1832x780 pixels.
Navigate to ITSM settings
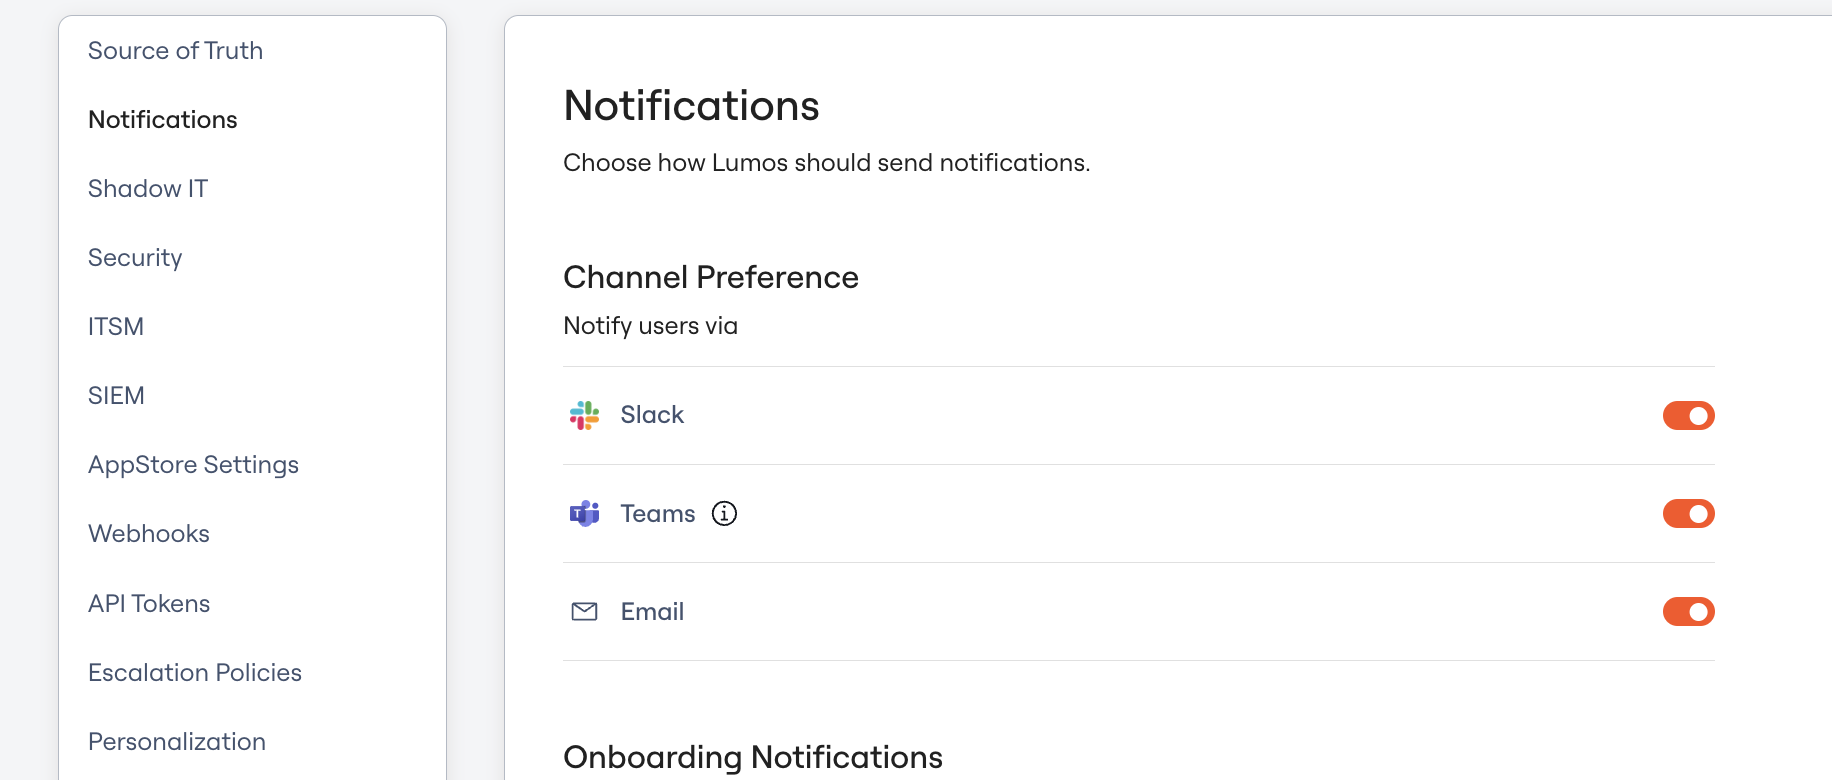[x=116, y=326]
